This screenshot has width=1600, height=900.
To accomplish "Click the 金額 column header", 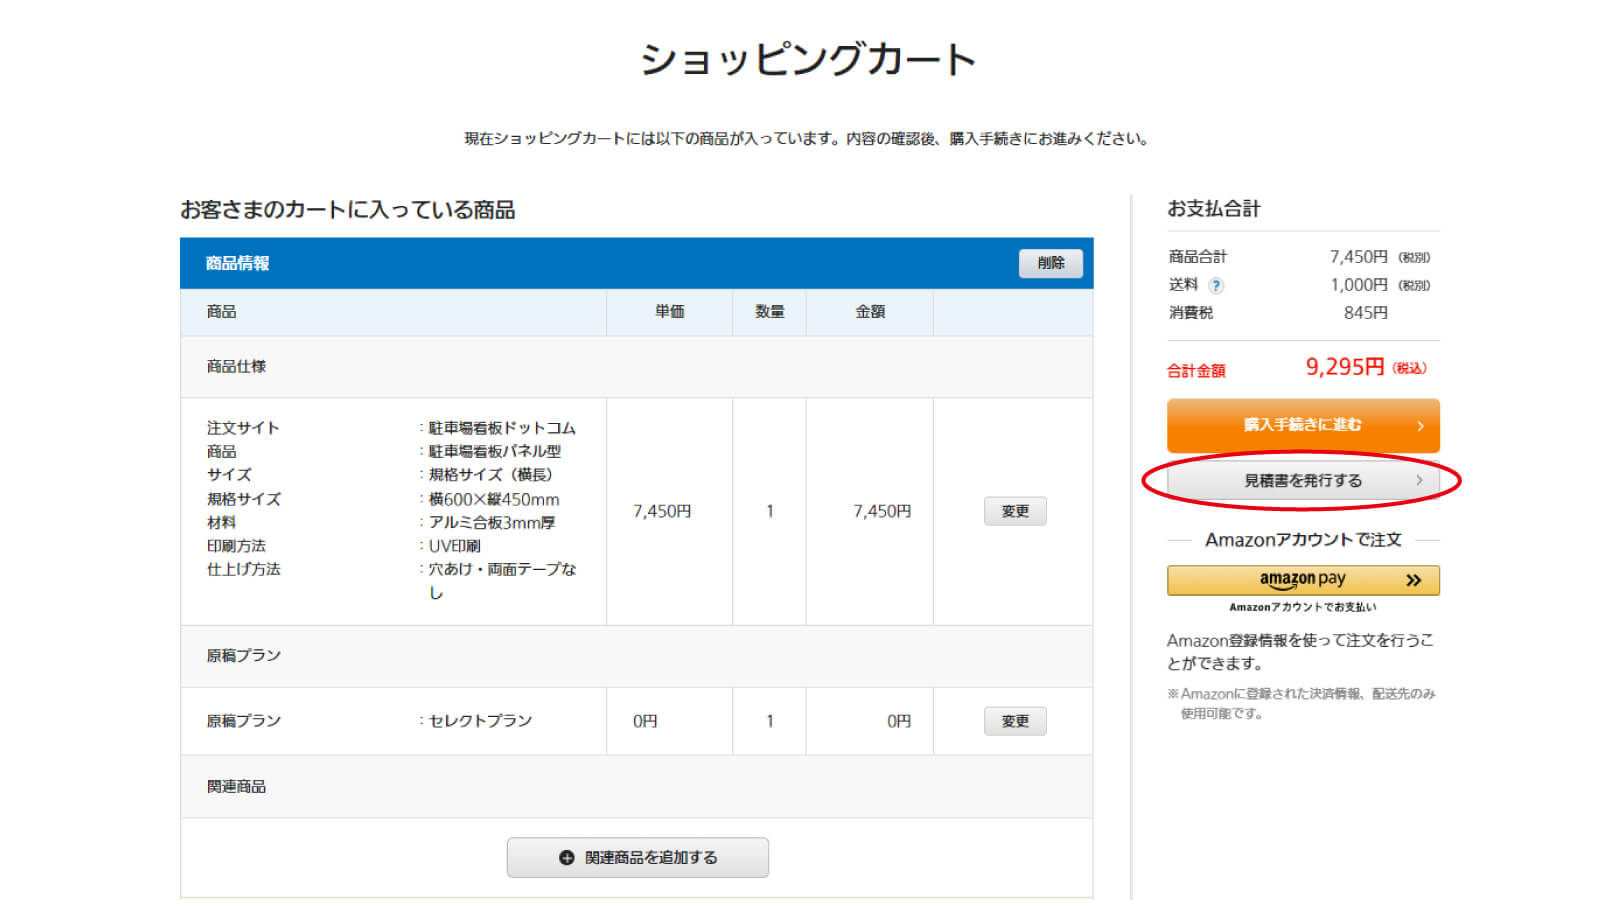I will coord(870,312).
